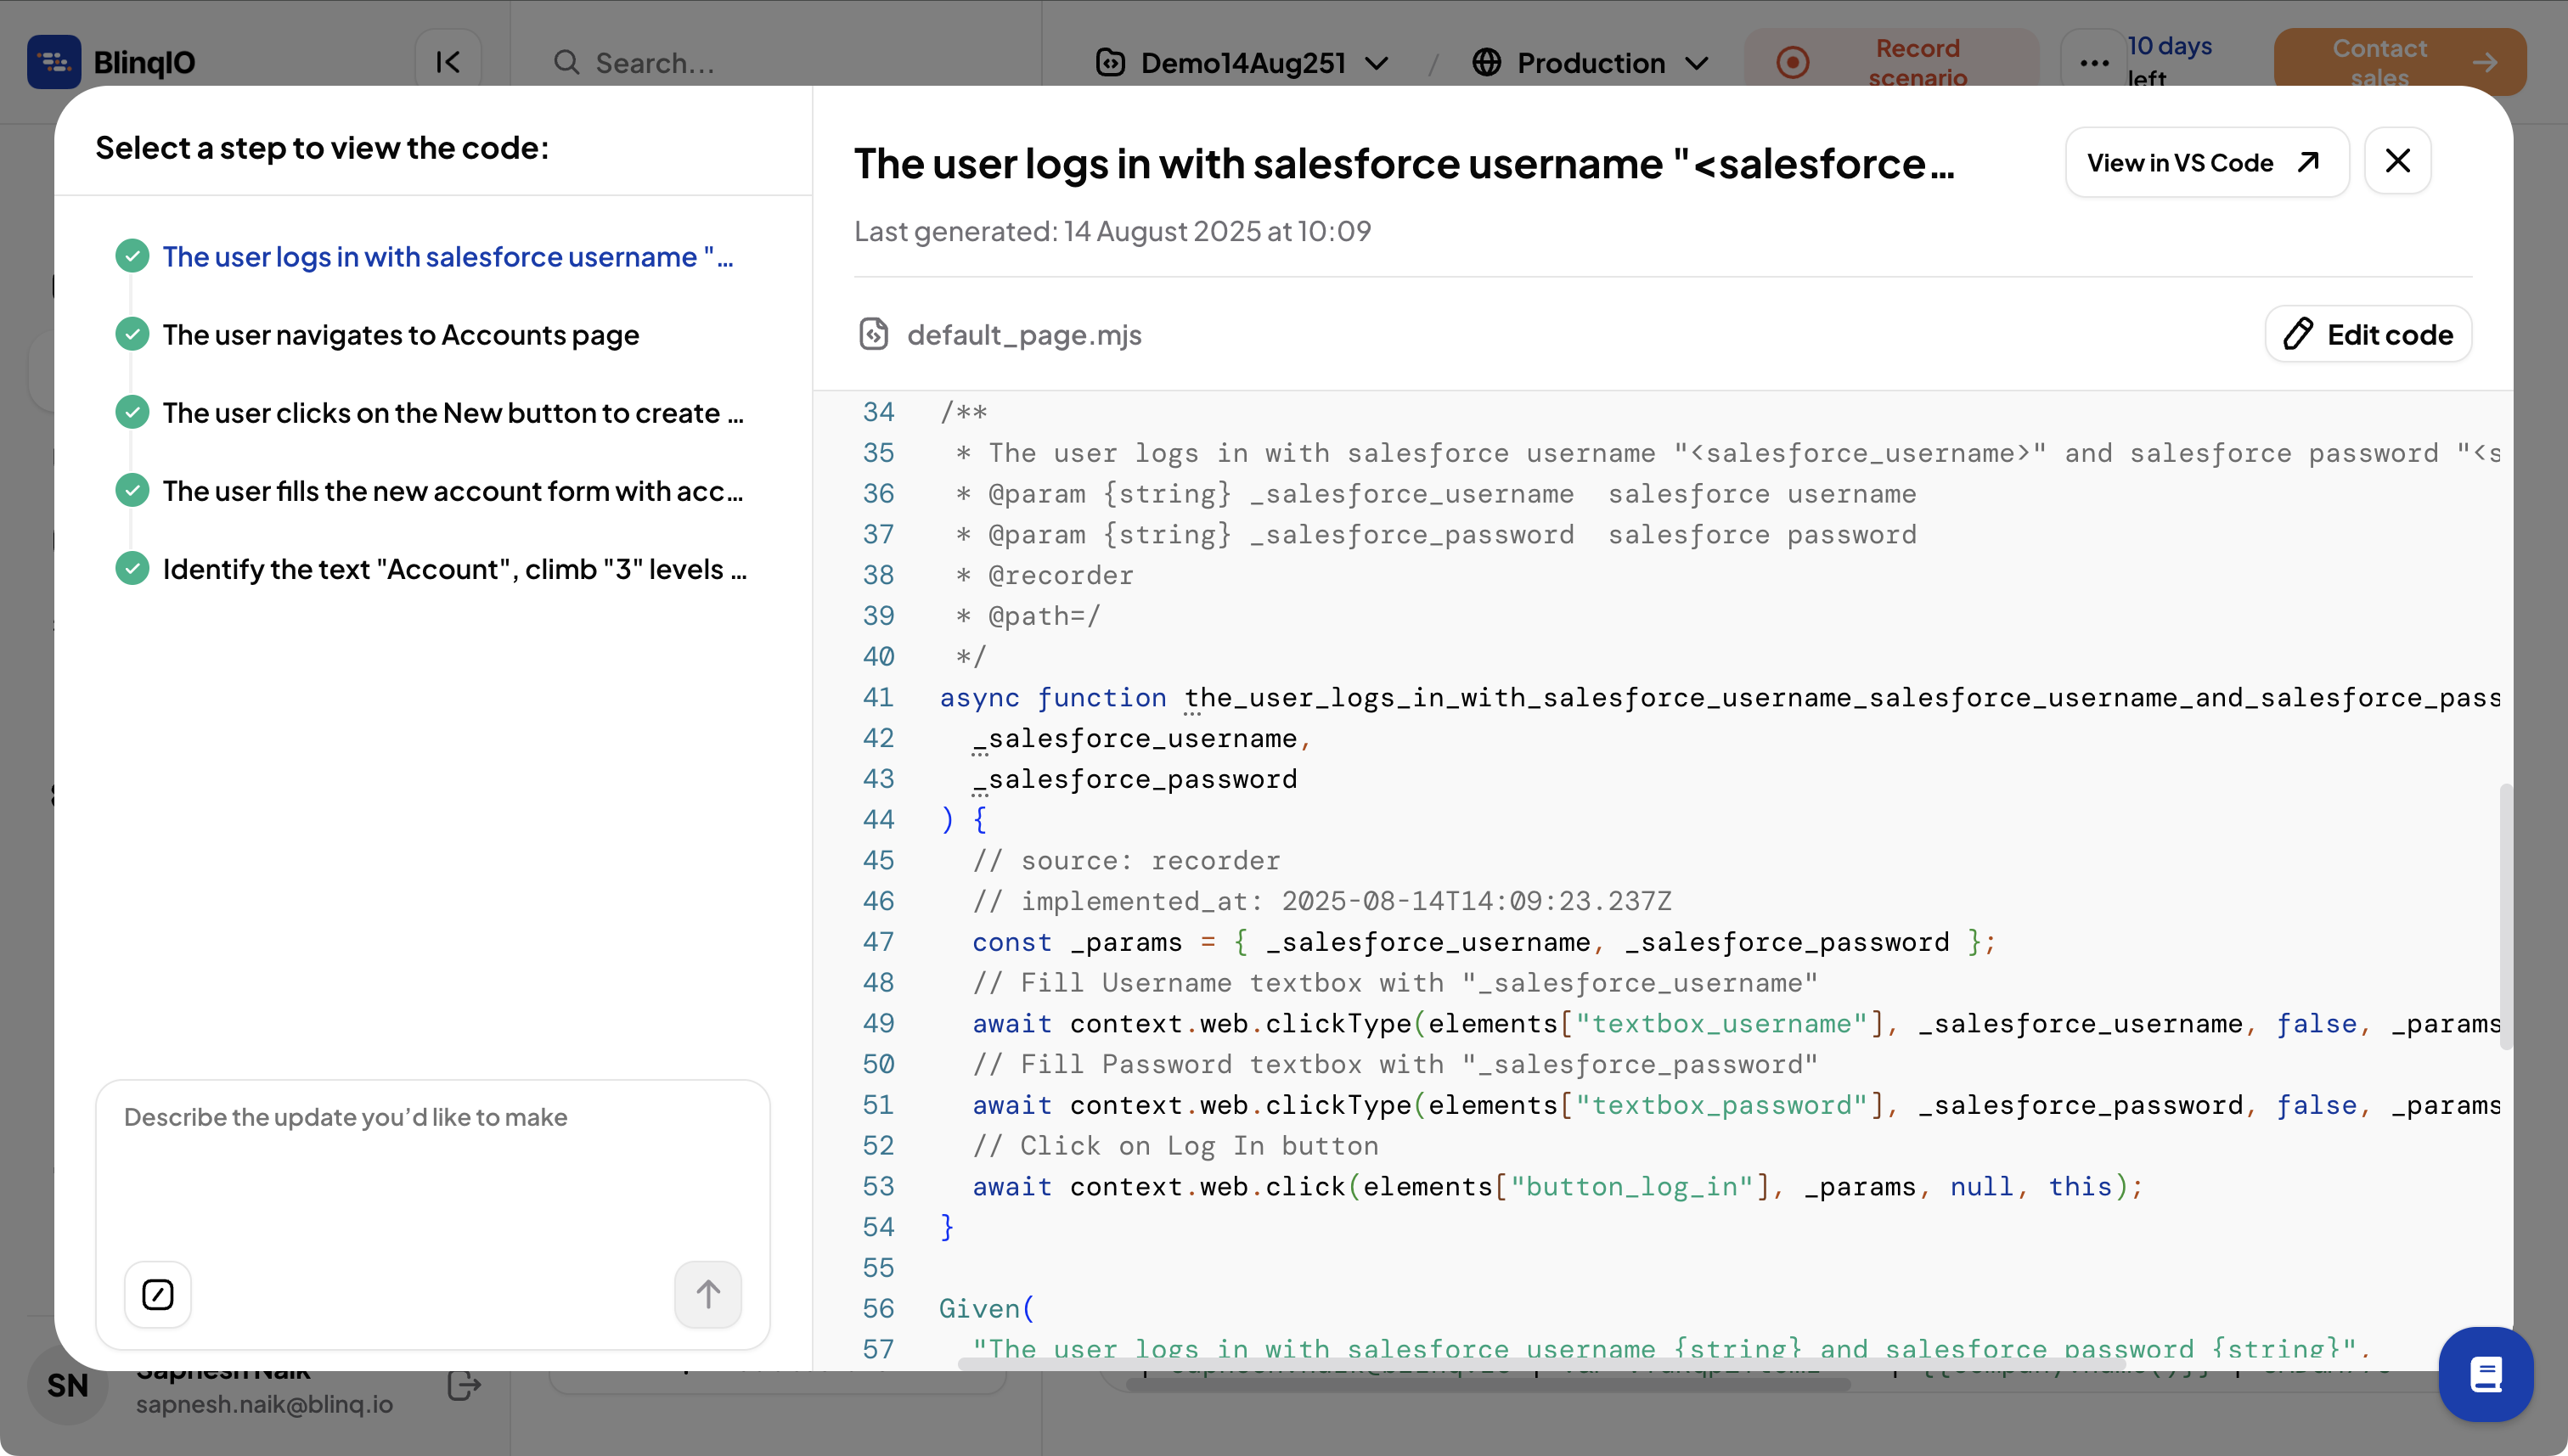Click the logout icon beside user email
This screenshot has height=1456, width=2568.
coord(464,1386)
